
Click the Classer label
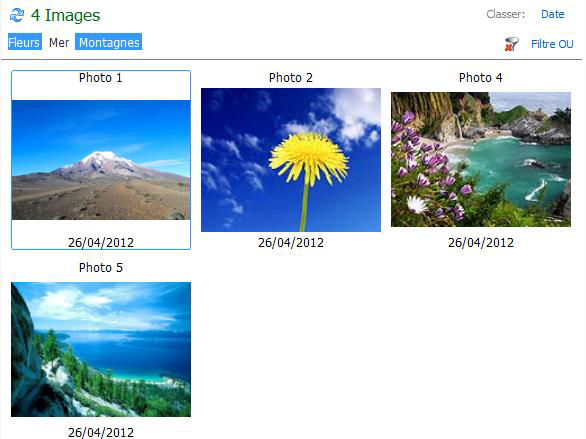pos(505,14)
